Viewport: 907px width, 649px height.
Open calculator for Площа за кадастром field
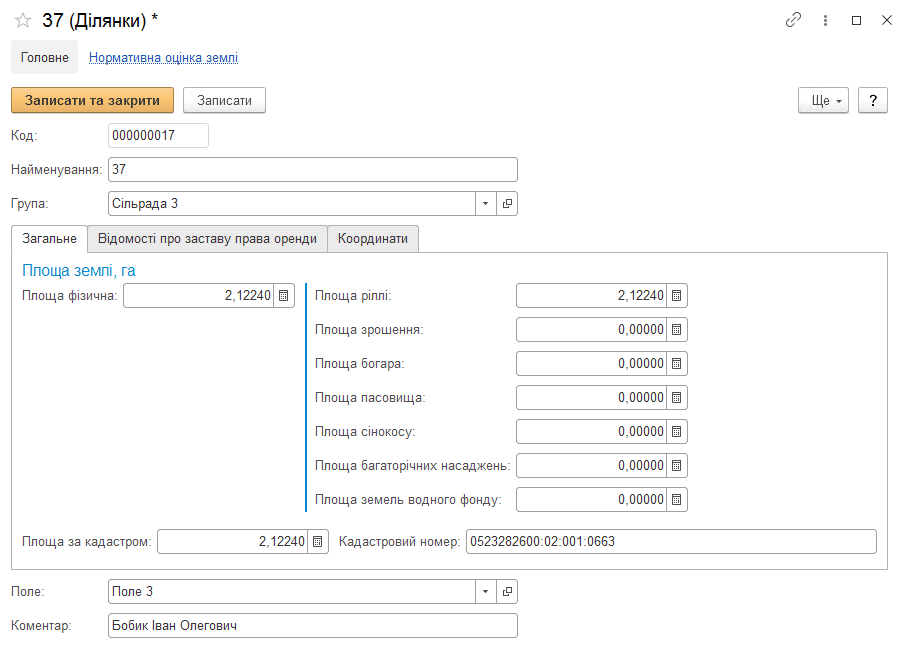pyautogui.click(x=317, y=541)
